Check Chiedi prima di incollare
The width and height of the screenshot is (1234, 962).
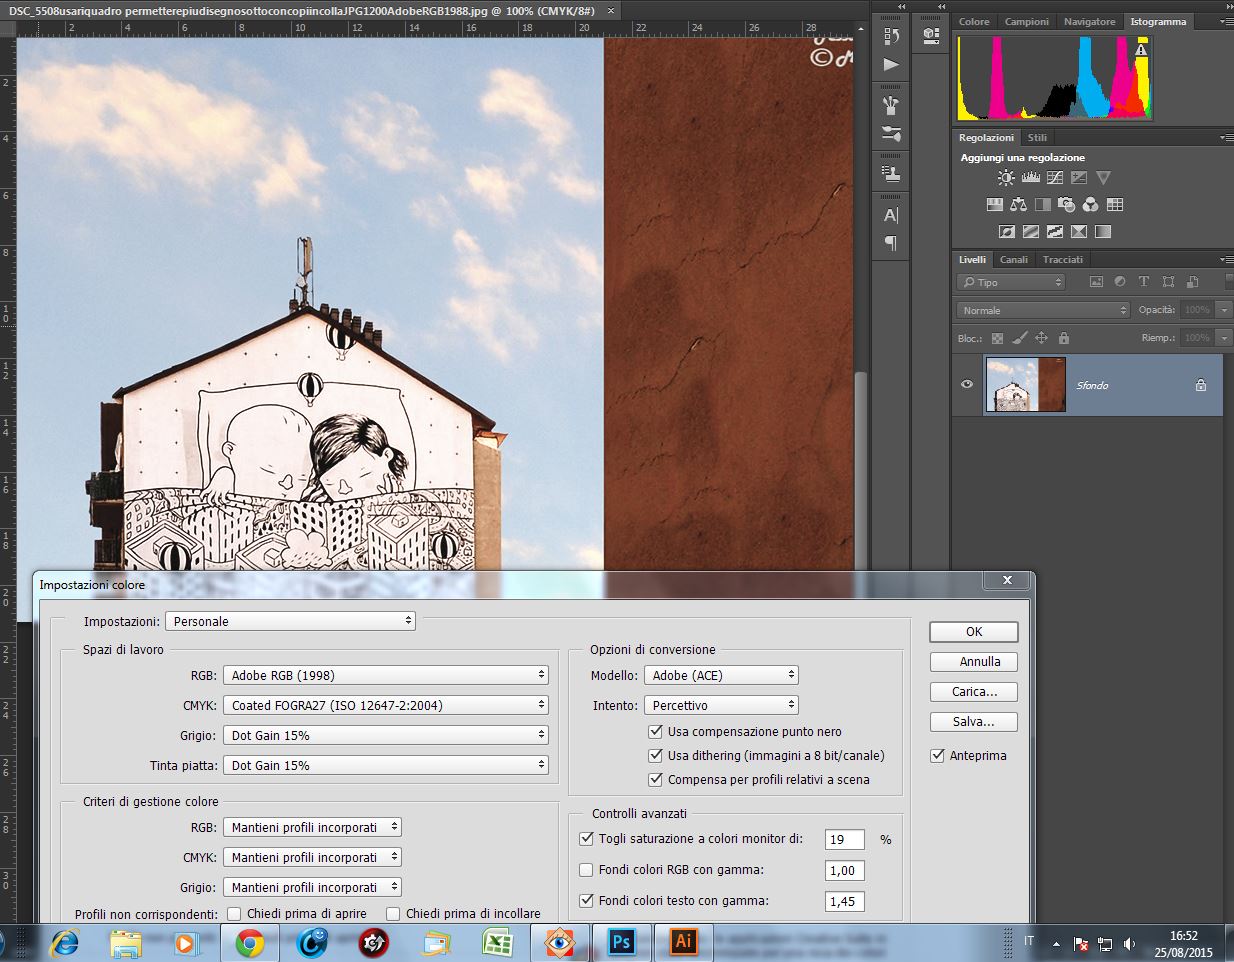[x=393, y=913]
